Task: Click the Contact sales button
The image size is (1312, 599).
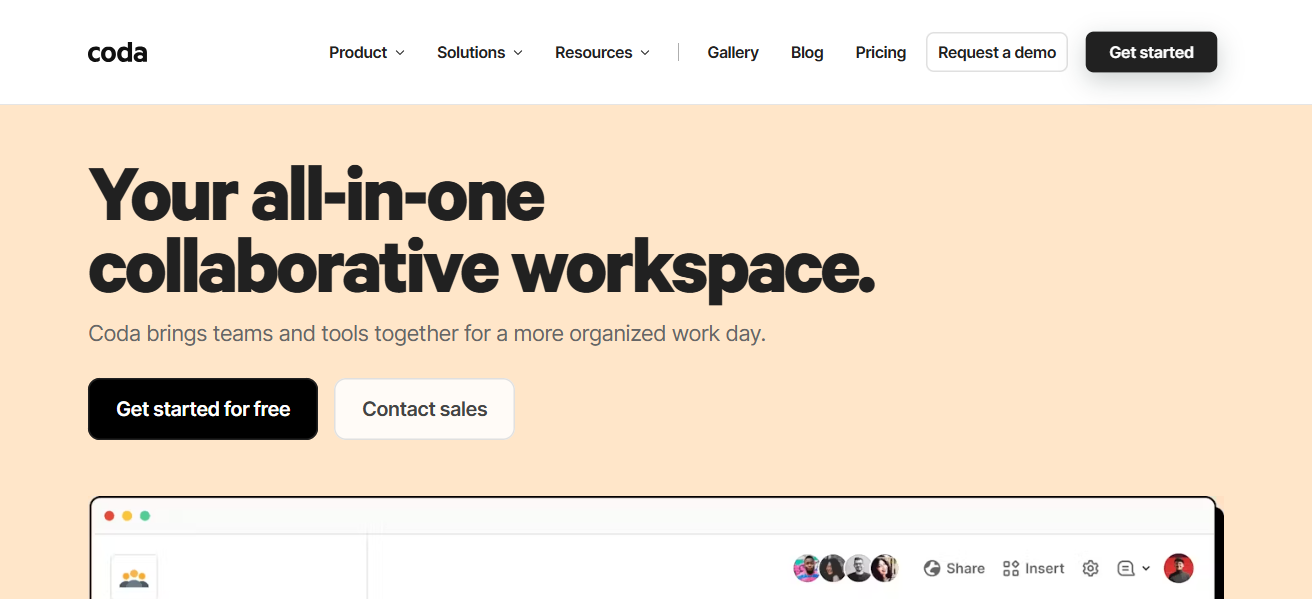Action: click(x=425, y=409)
